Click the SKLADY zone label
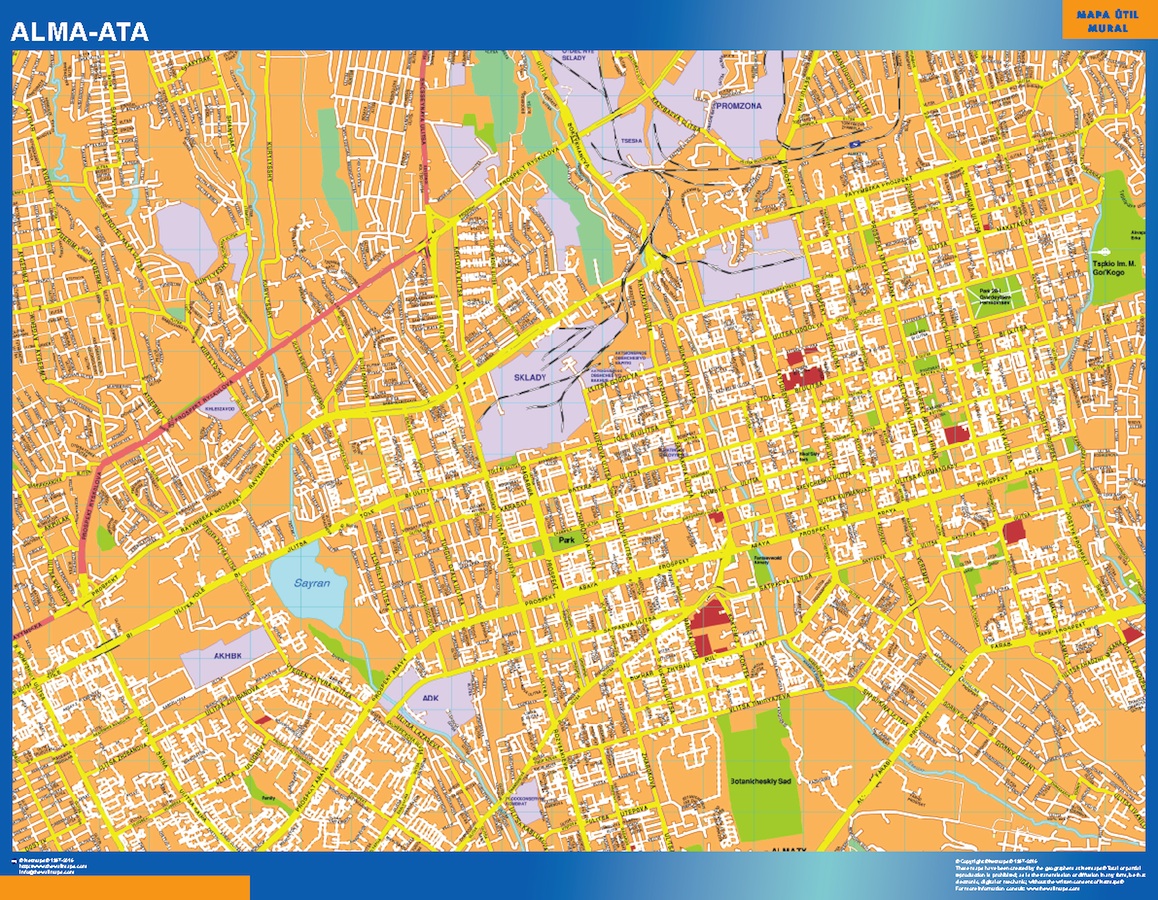This screenshot has height=900, width=1158. click(530, 377)
